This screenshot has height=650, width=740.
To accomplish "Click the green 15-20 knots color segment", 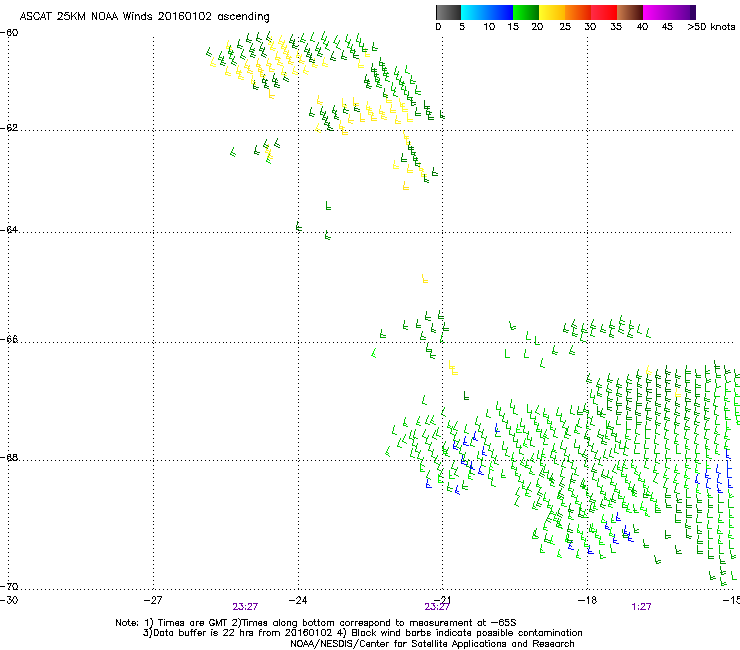I will pyautogui.click(x=526, y=12).
